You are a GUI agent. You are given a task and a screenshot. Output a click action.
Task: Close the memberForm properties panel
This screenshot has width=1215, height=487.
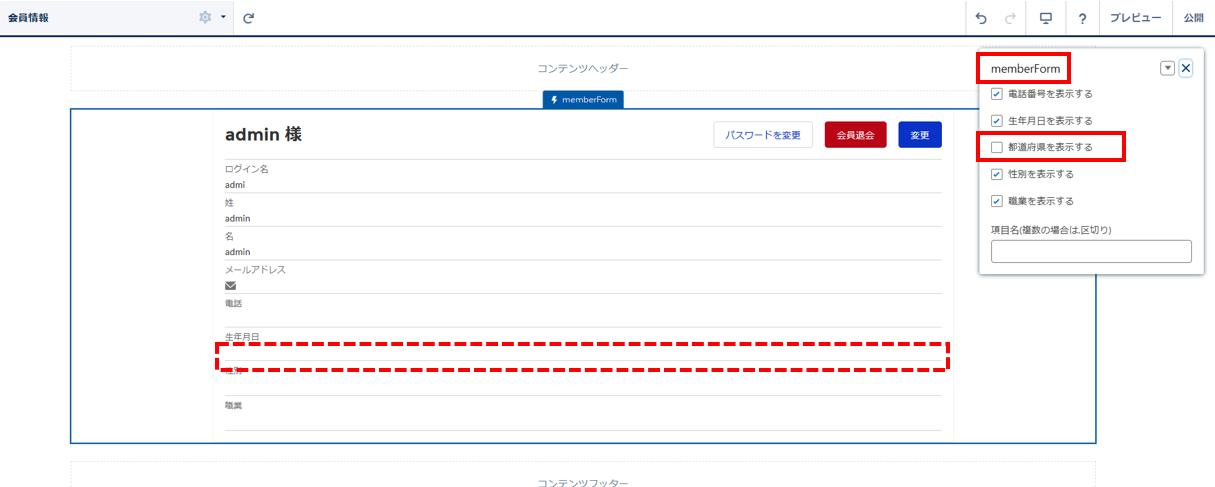point(1185,68)
